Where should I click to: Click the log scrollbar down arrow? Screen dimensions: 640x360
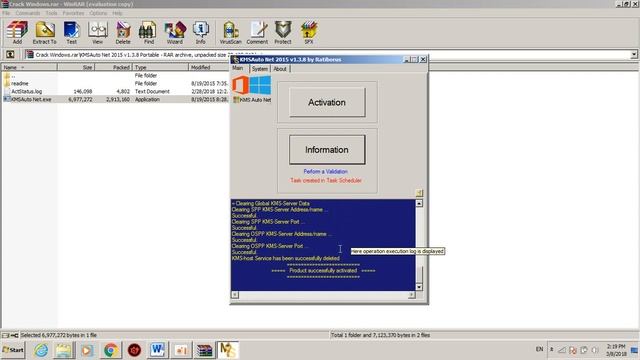pyautogui.click(x=419, y=287)
